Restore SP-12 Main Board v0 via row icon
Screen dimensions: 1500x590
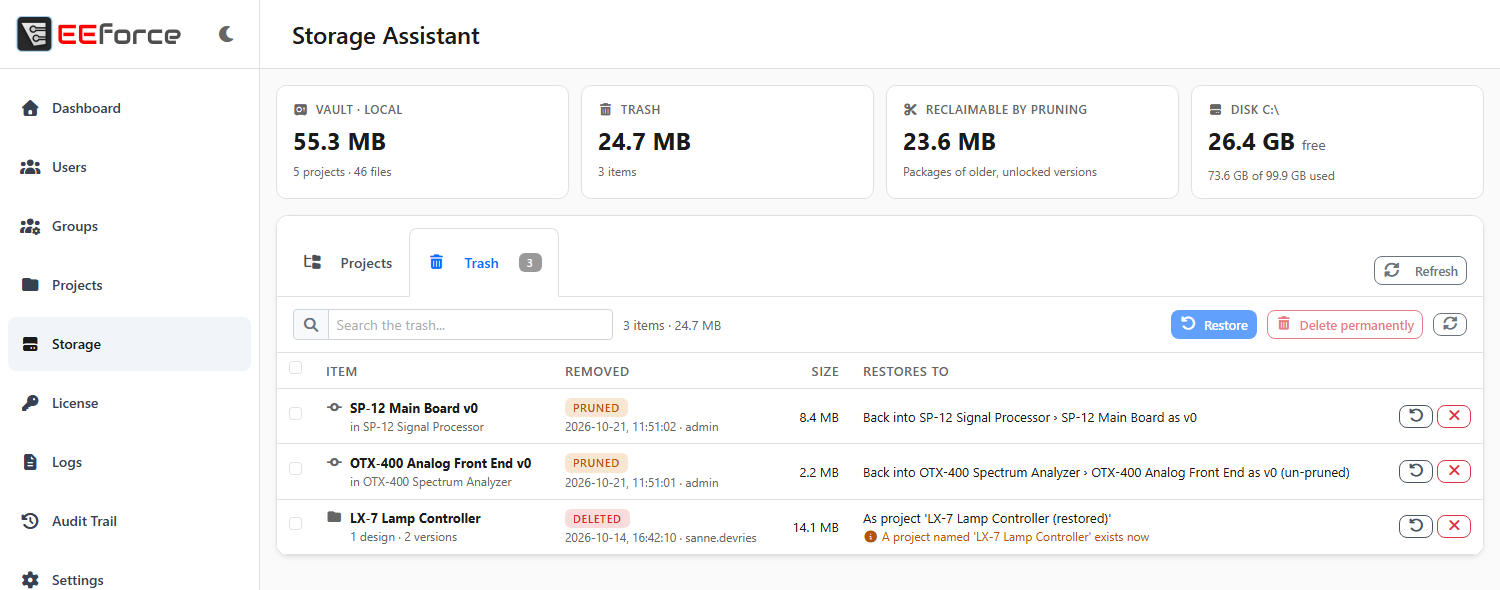pyautogui.click(x=1416, y=416)
